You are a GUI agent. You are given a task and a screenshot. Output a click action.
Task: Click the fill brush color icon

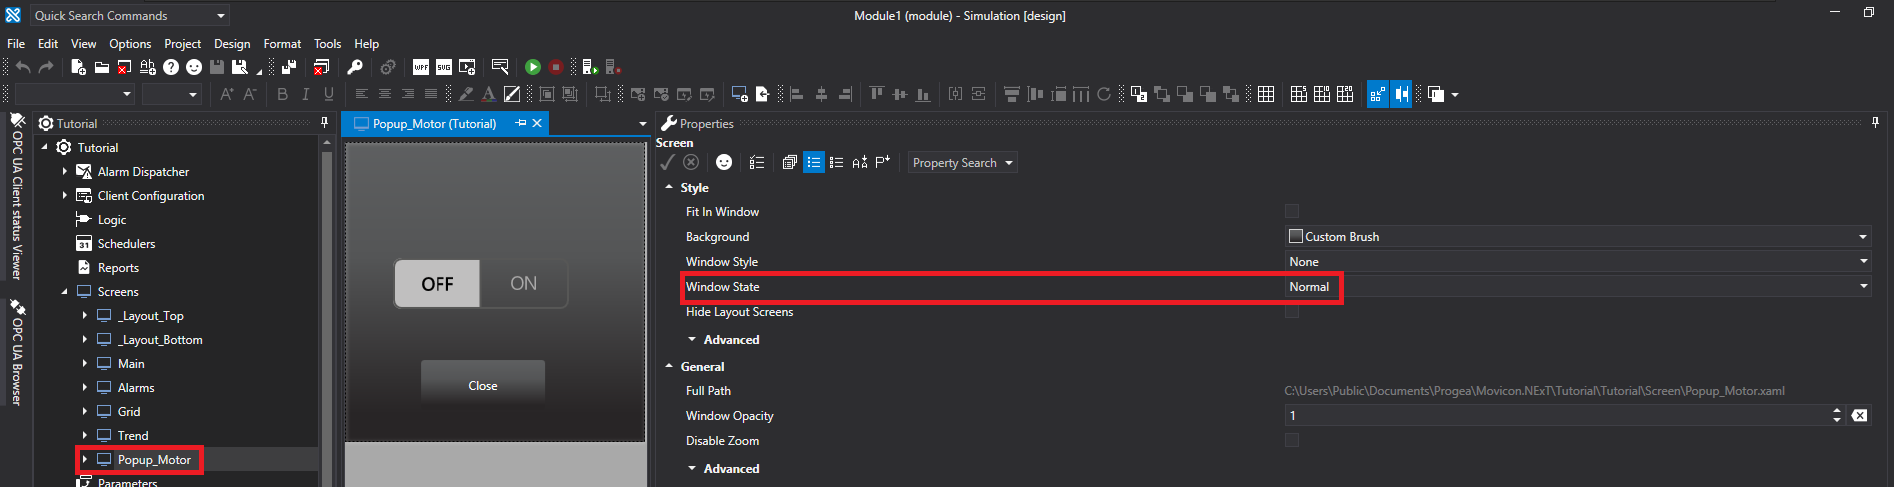(x=512, y=94)
